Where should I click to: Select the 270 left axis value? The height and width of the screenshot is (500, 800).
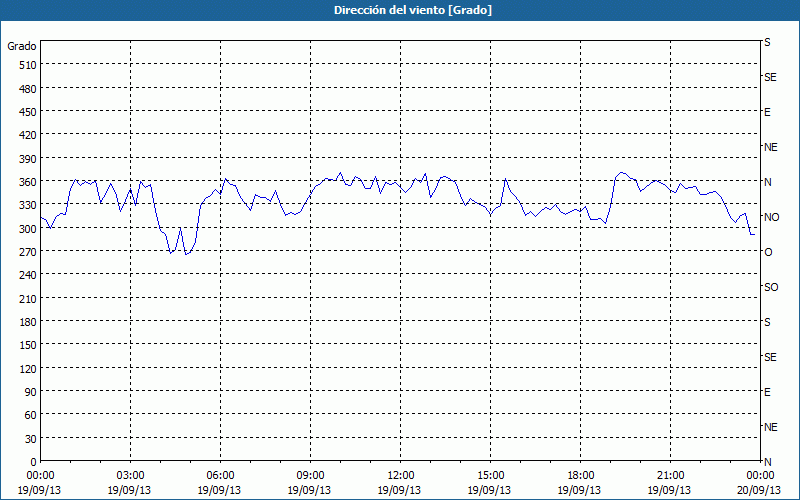[29, 252]
